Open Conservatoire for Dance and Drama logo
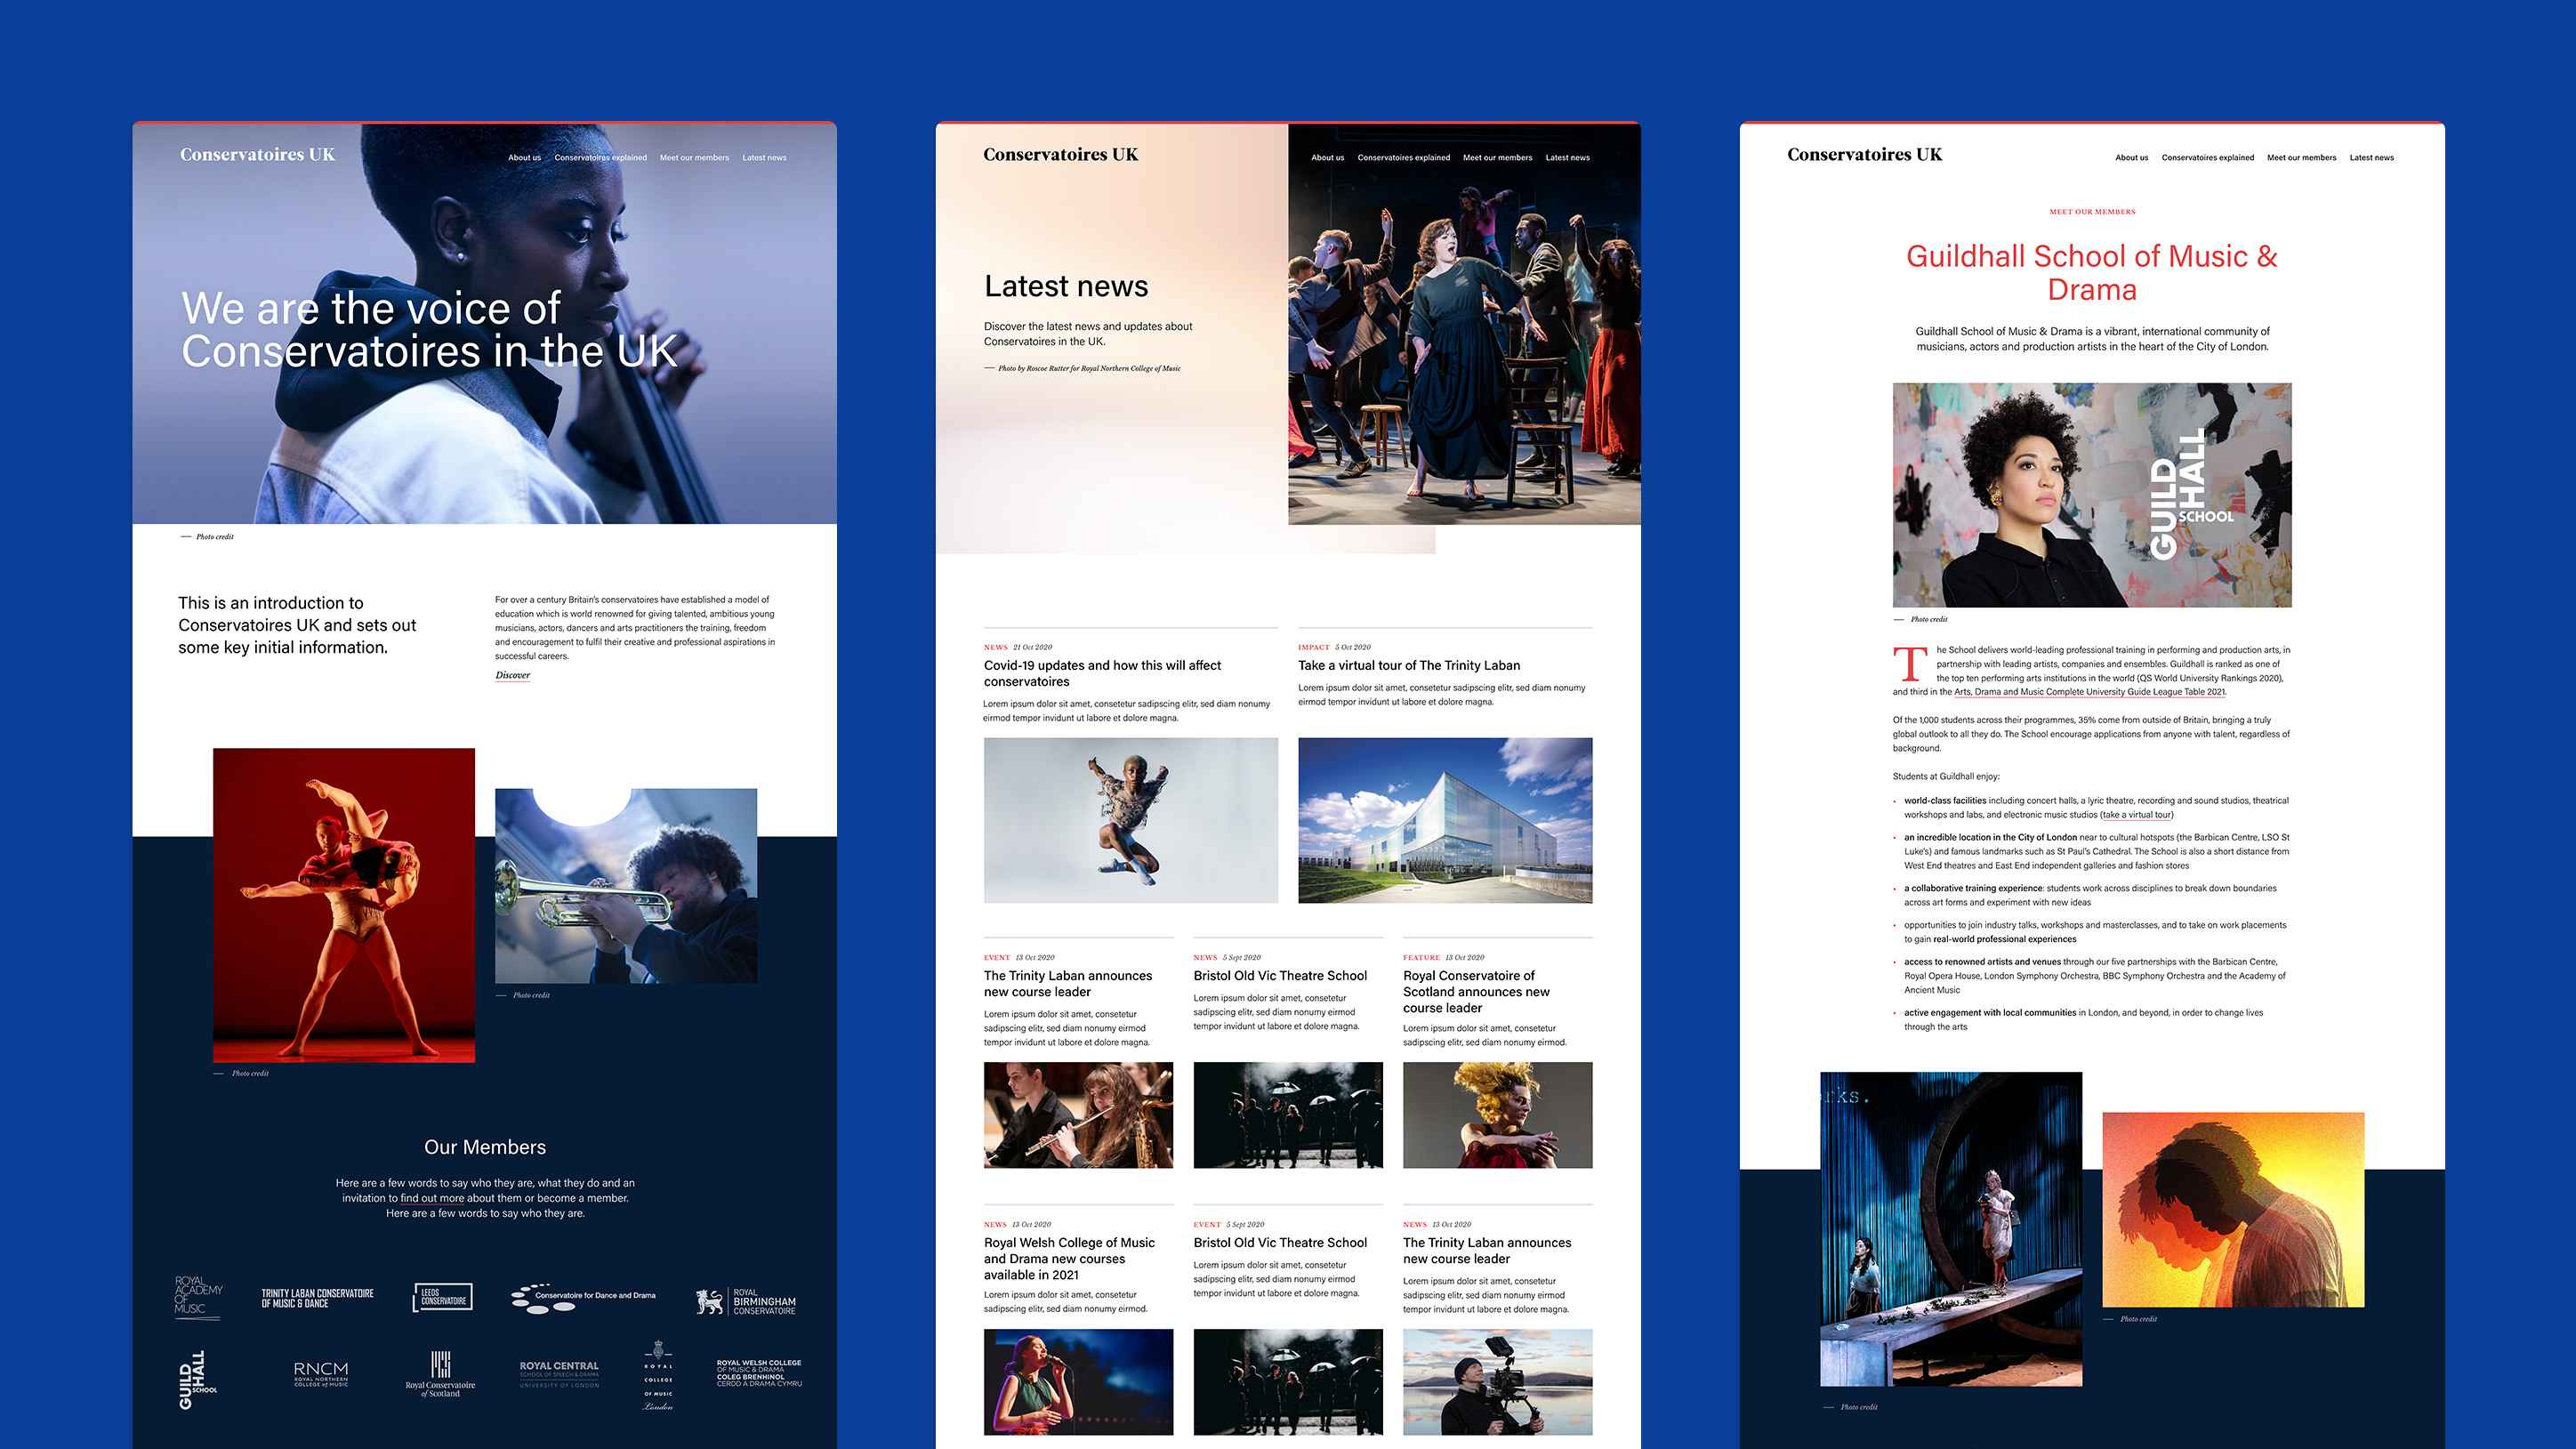The width and height of the screenshot is (2576, 1449). click(583, 1297)
